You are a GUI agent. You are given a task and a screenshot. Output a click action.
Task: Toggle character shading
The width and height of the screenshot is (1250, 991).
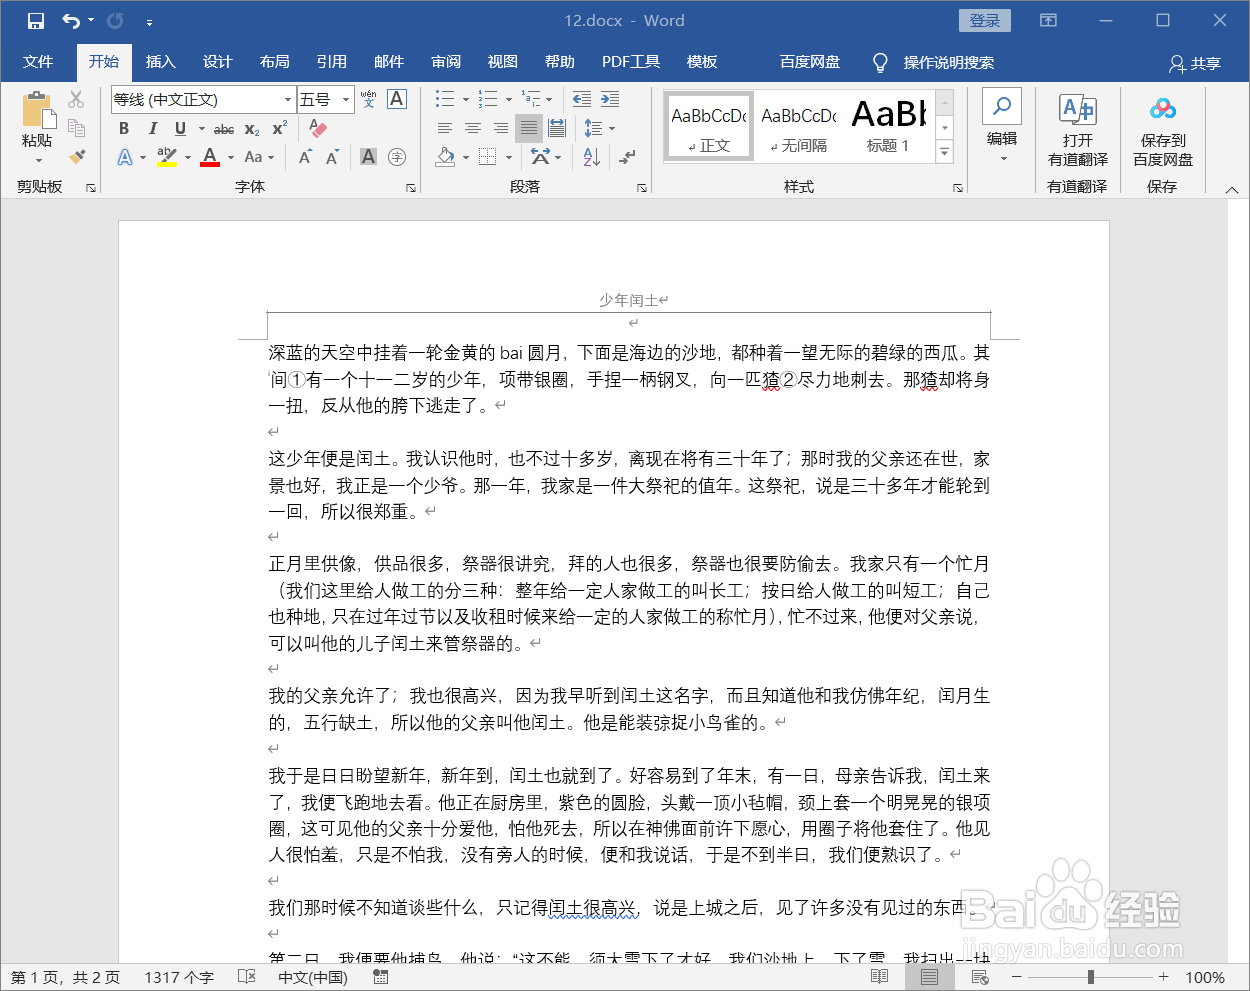[369, 157]
